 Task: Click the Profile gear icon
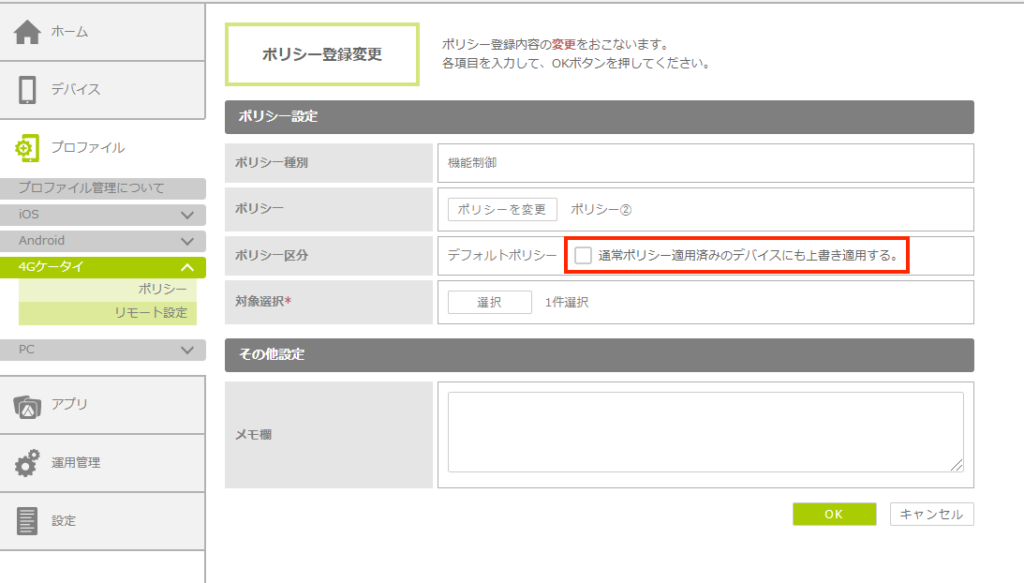click(x=27, y=147)
